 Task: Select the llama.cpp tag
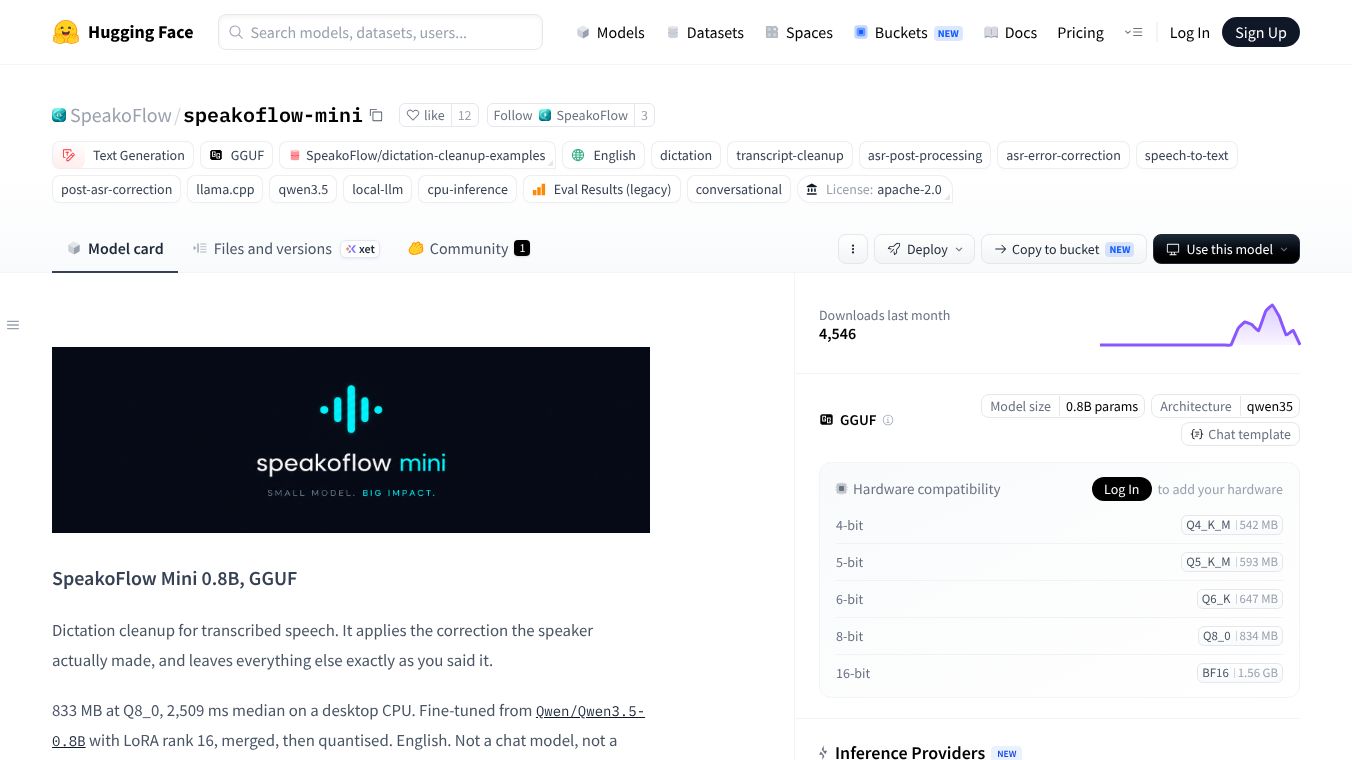tap(225, 189)
